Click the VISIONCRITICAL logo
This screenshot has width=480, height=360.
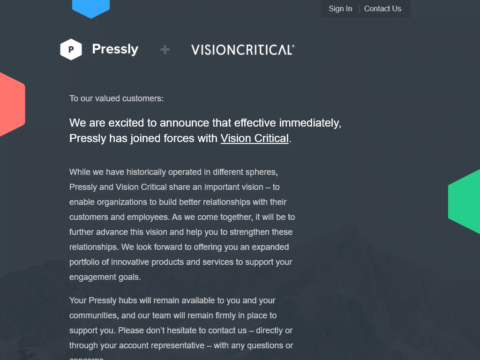point(243,50)
